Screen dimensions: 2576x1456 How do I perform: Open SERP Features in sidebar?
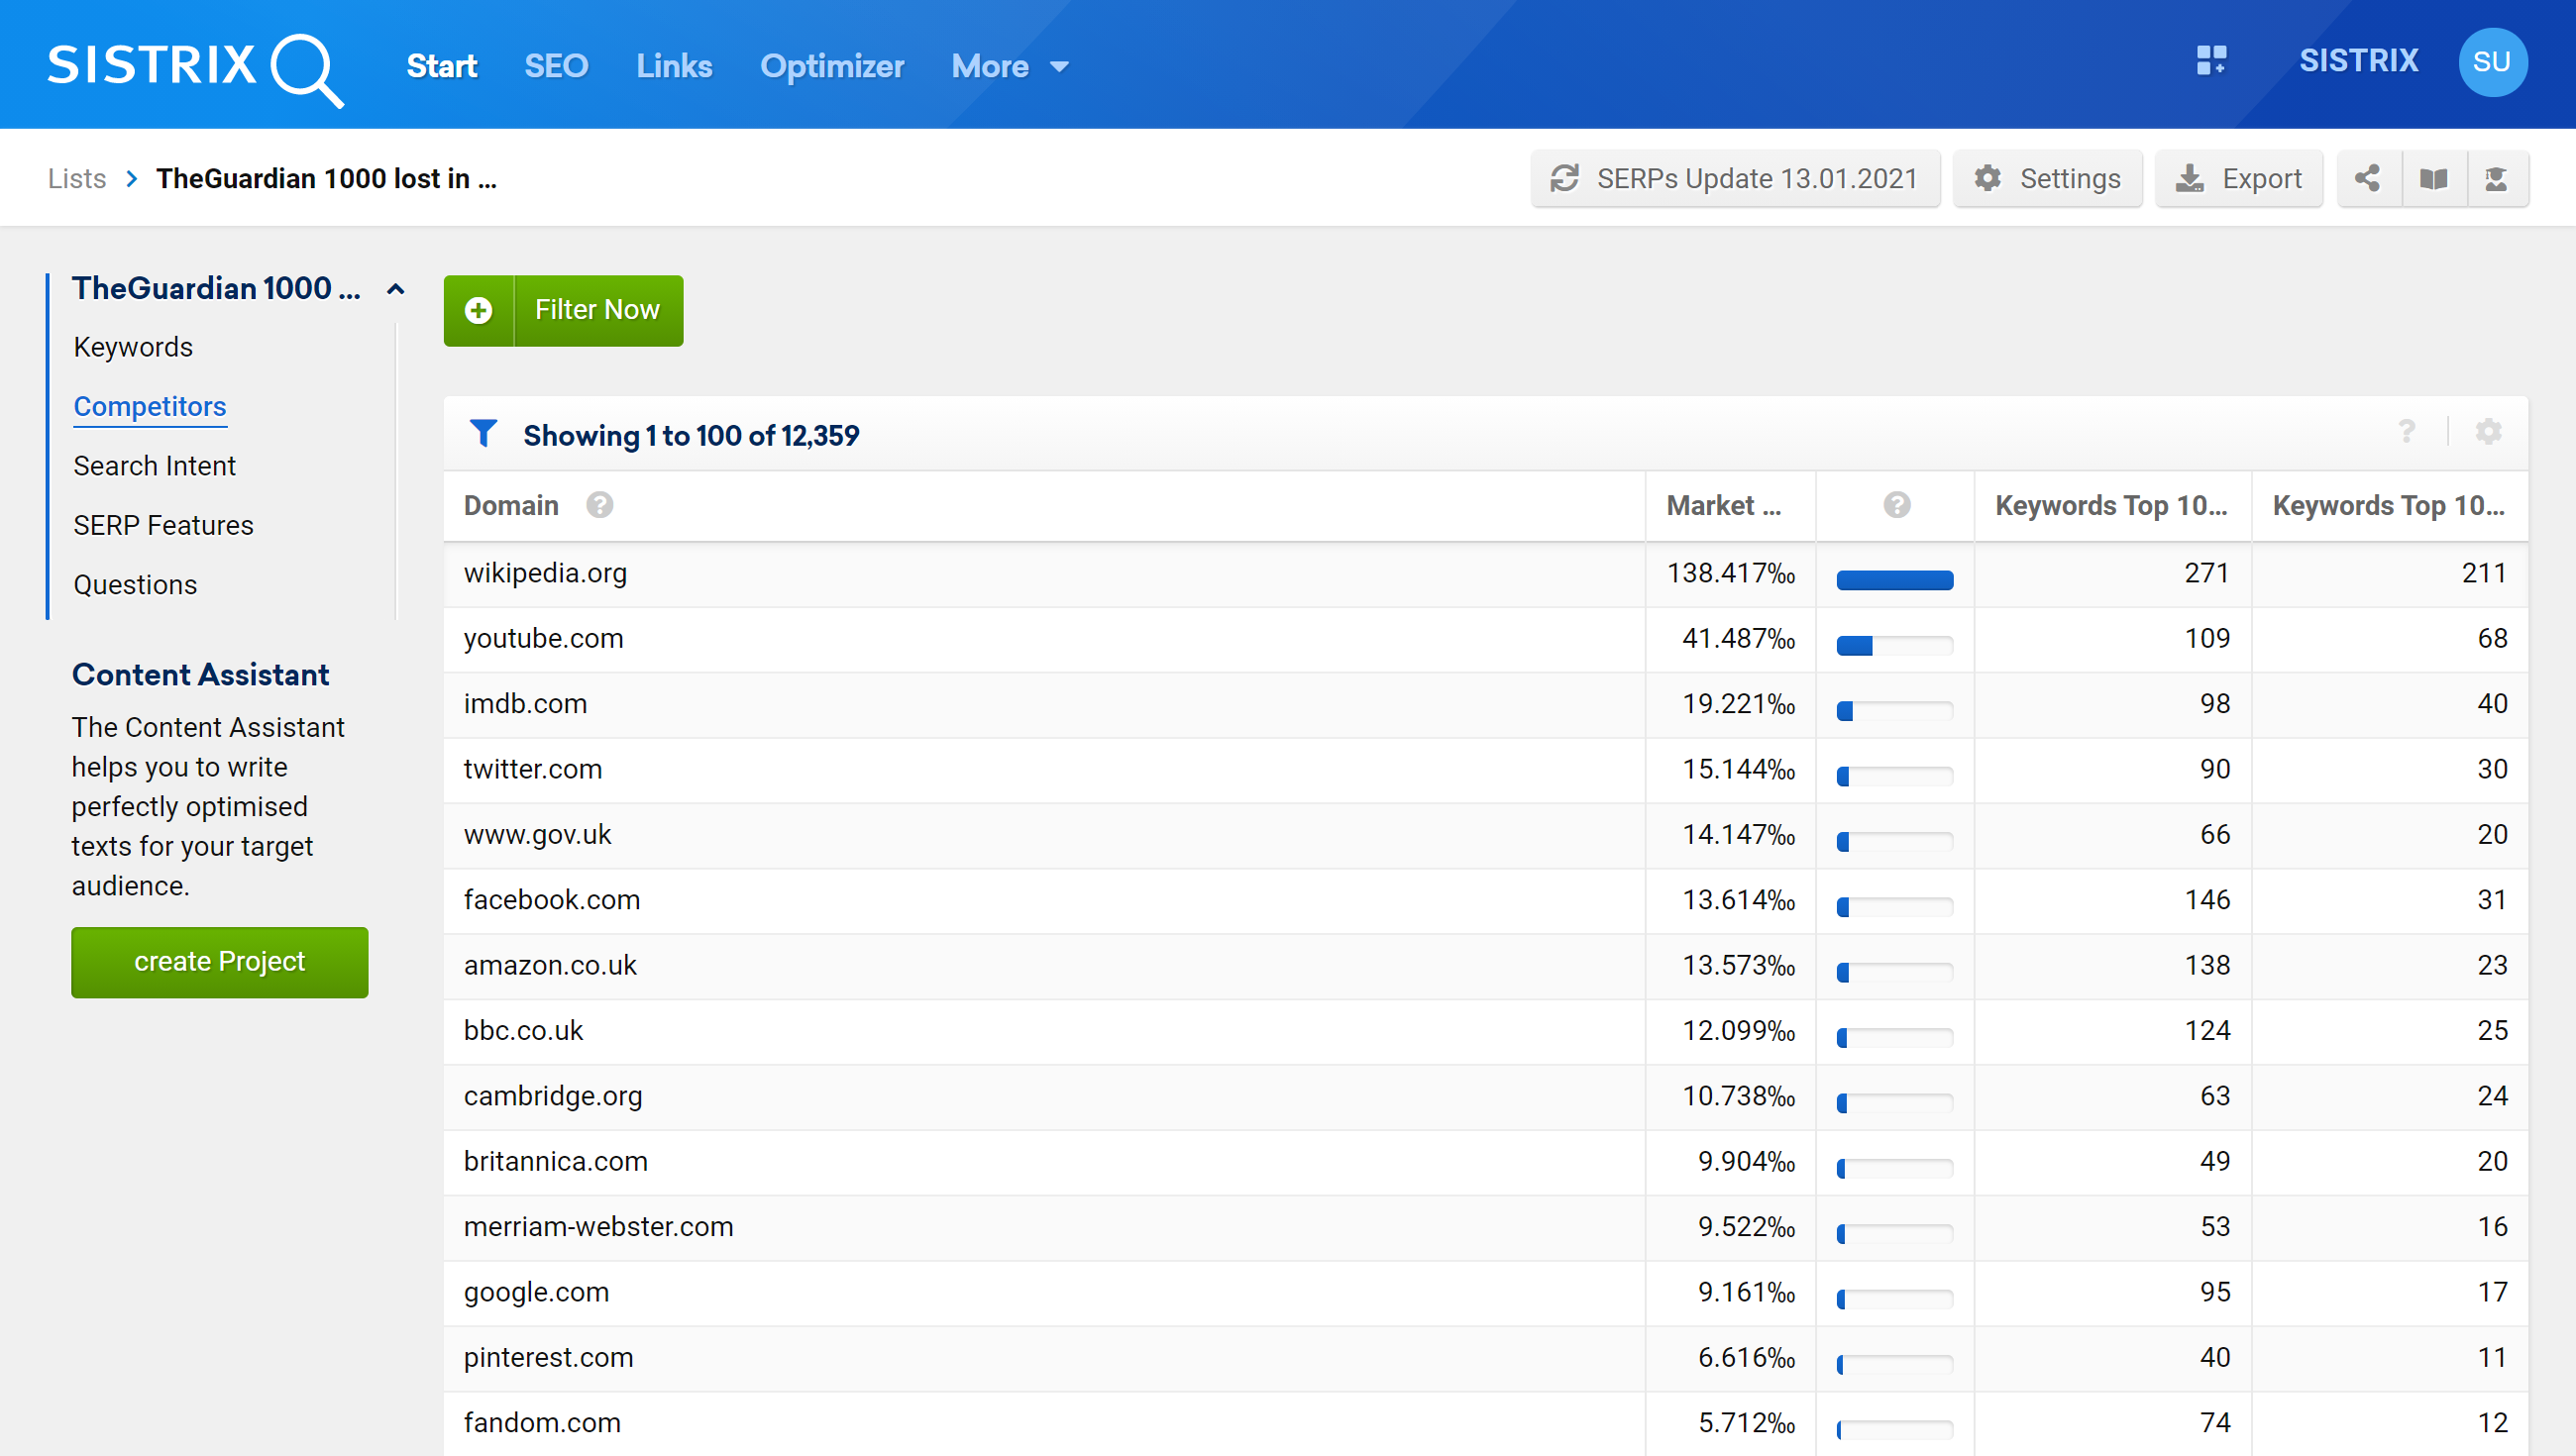[x=164, y=525]
